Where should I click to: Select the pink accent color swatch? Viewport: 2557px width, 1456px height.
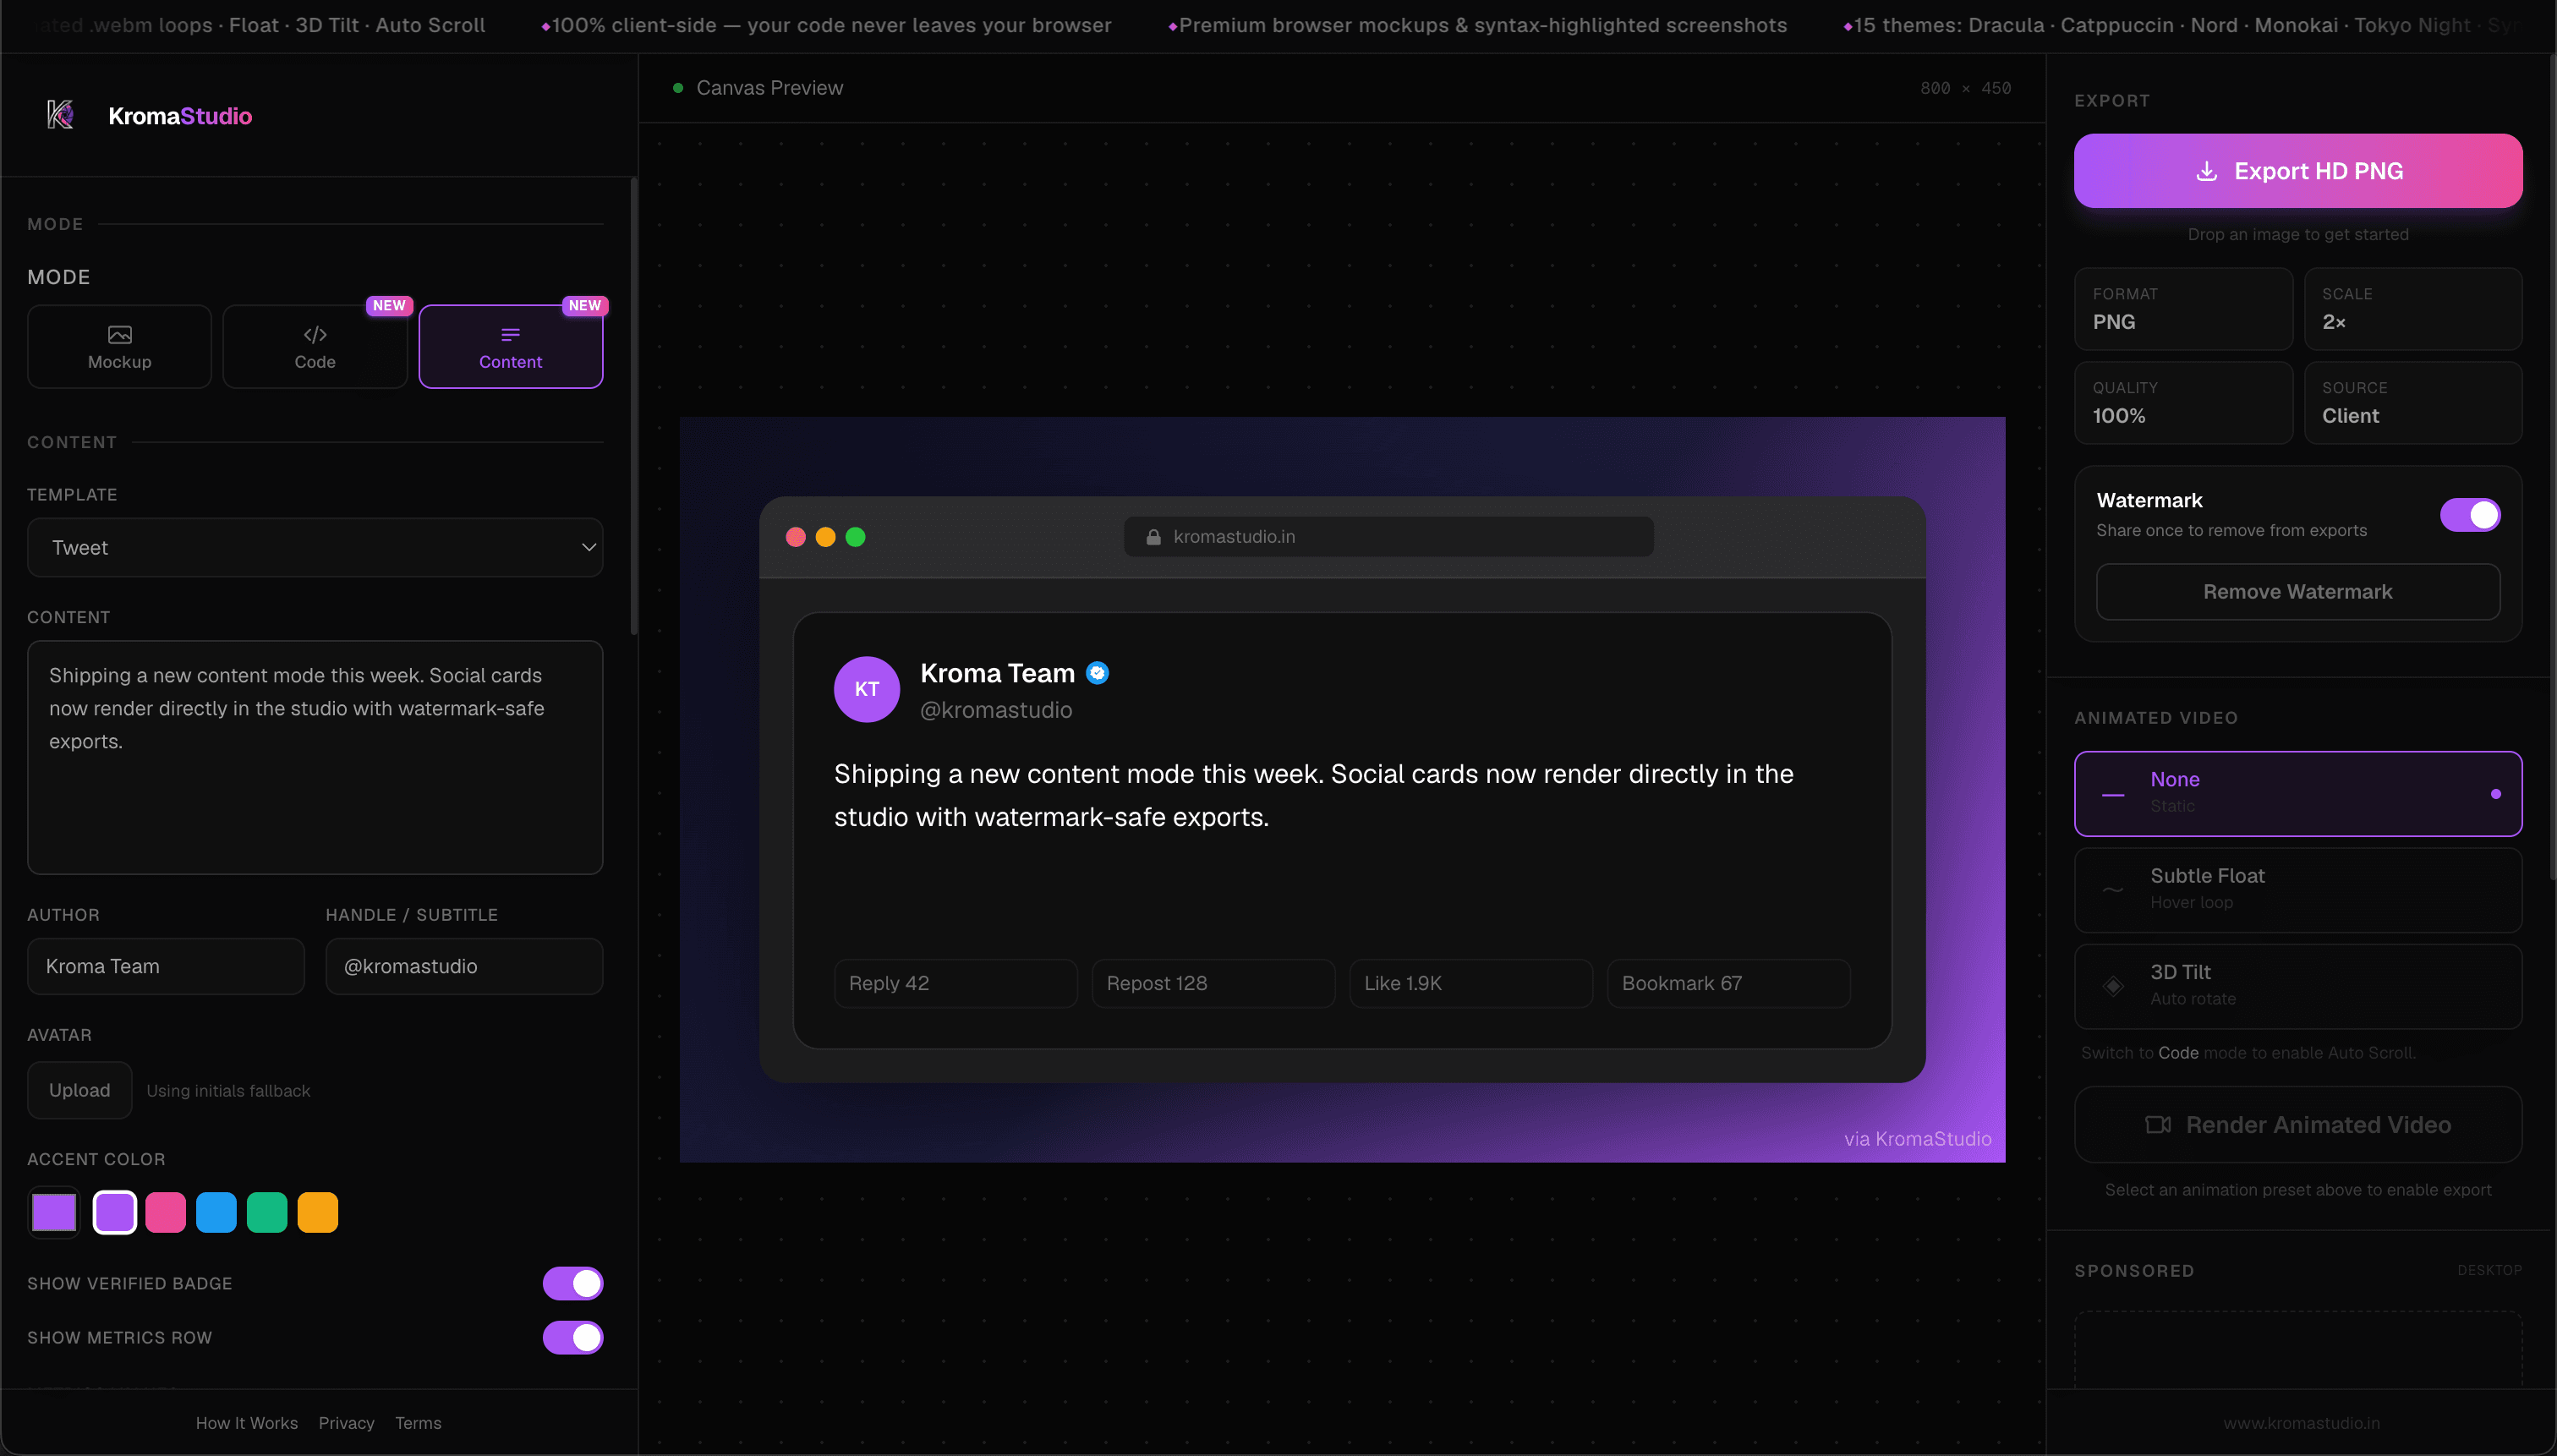(x=166, y=1213)
